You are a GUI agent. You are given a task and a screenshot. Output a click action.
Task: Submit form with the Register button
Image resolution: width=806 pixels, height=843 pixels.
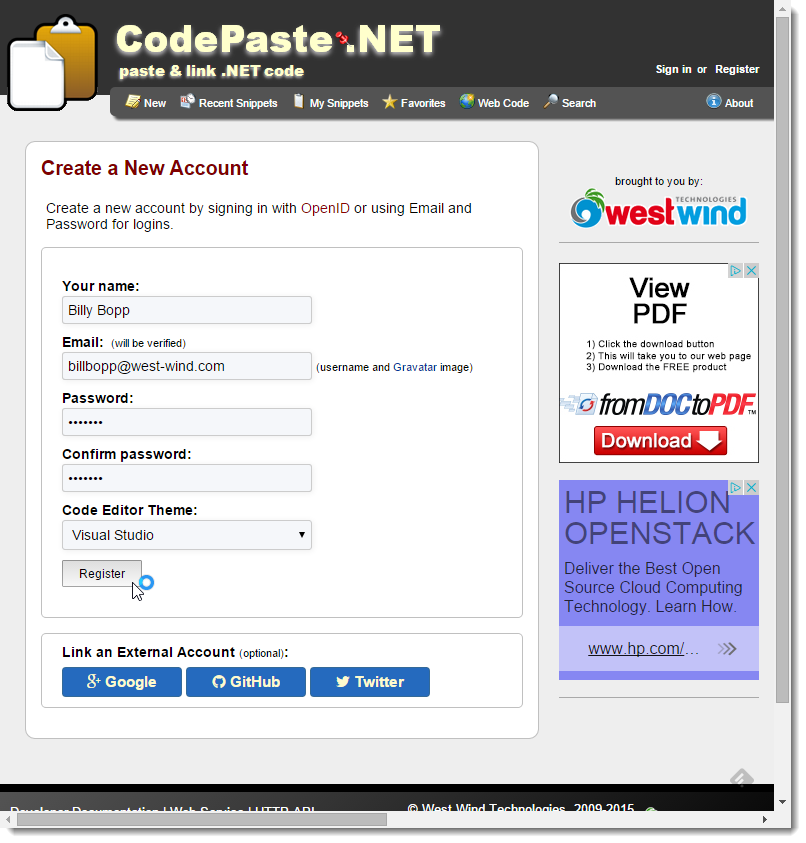pyautogui.click(x=102, y=574)
